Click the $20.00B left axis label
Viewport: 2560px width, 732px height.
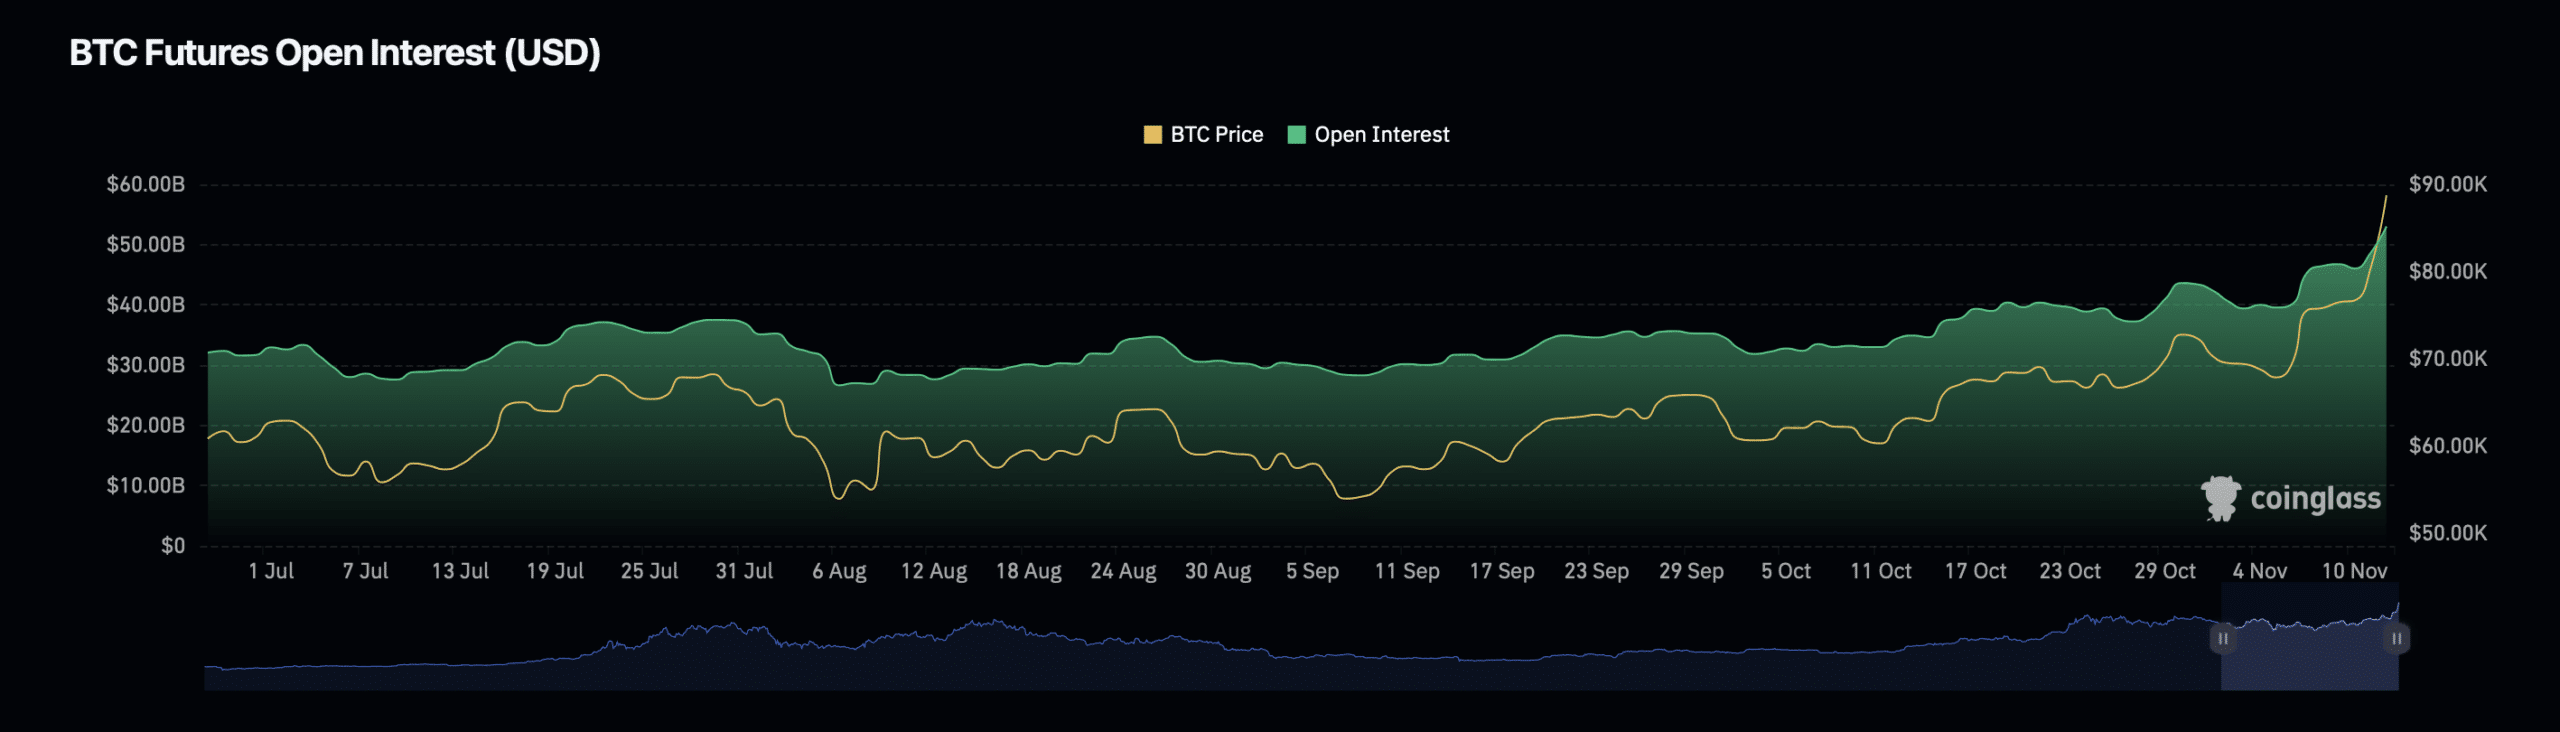pos(146,425)
